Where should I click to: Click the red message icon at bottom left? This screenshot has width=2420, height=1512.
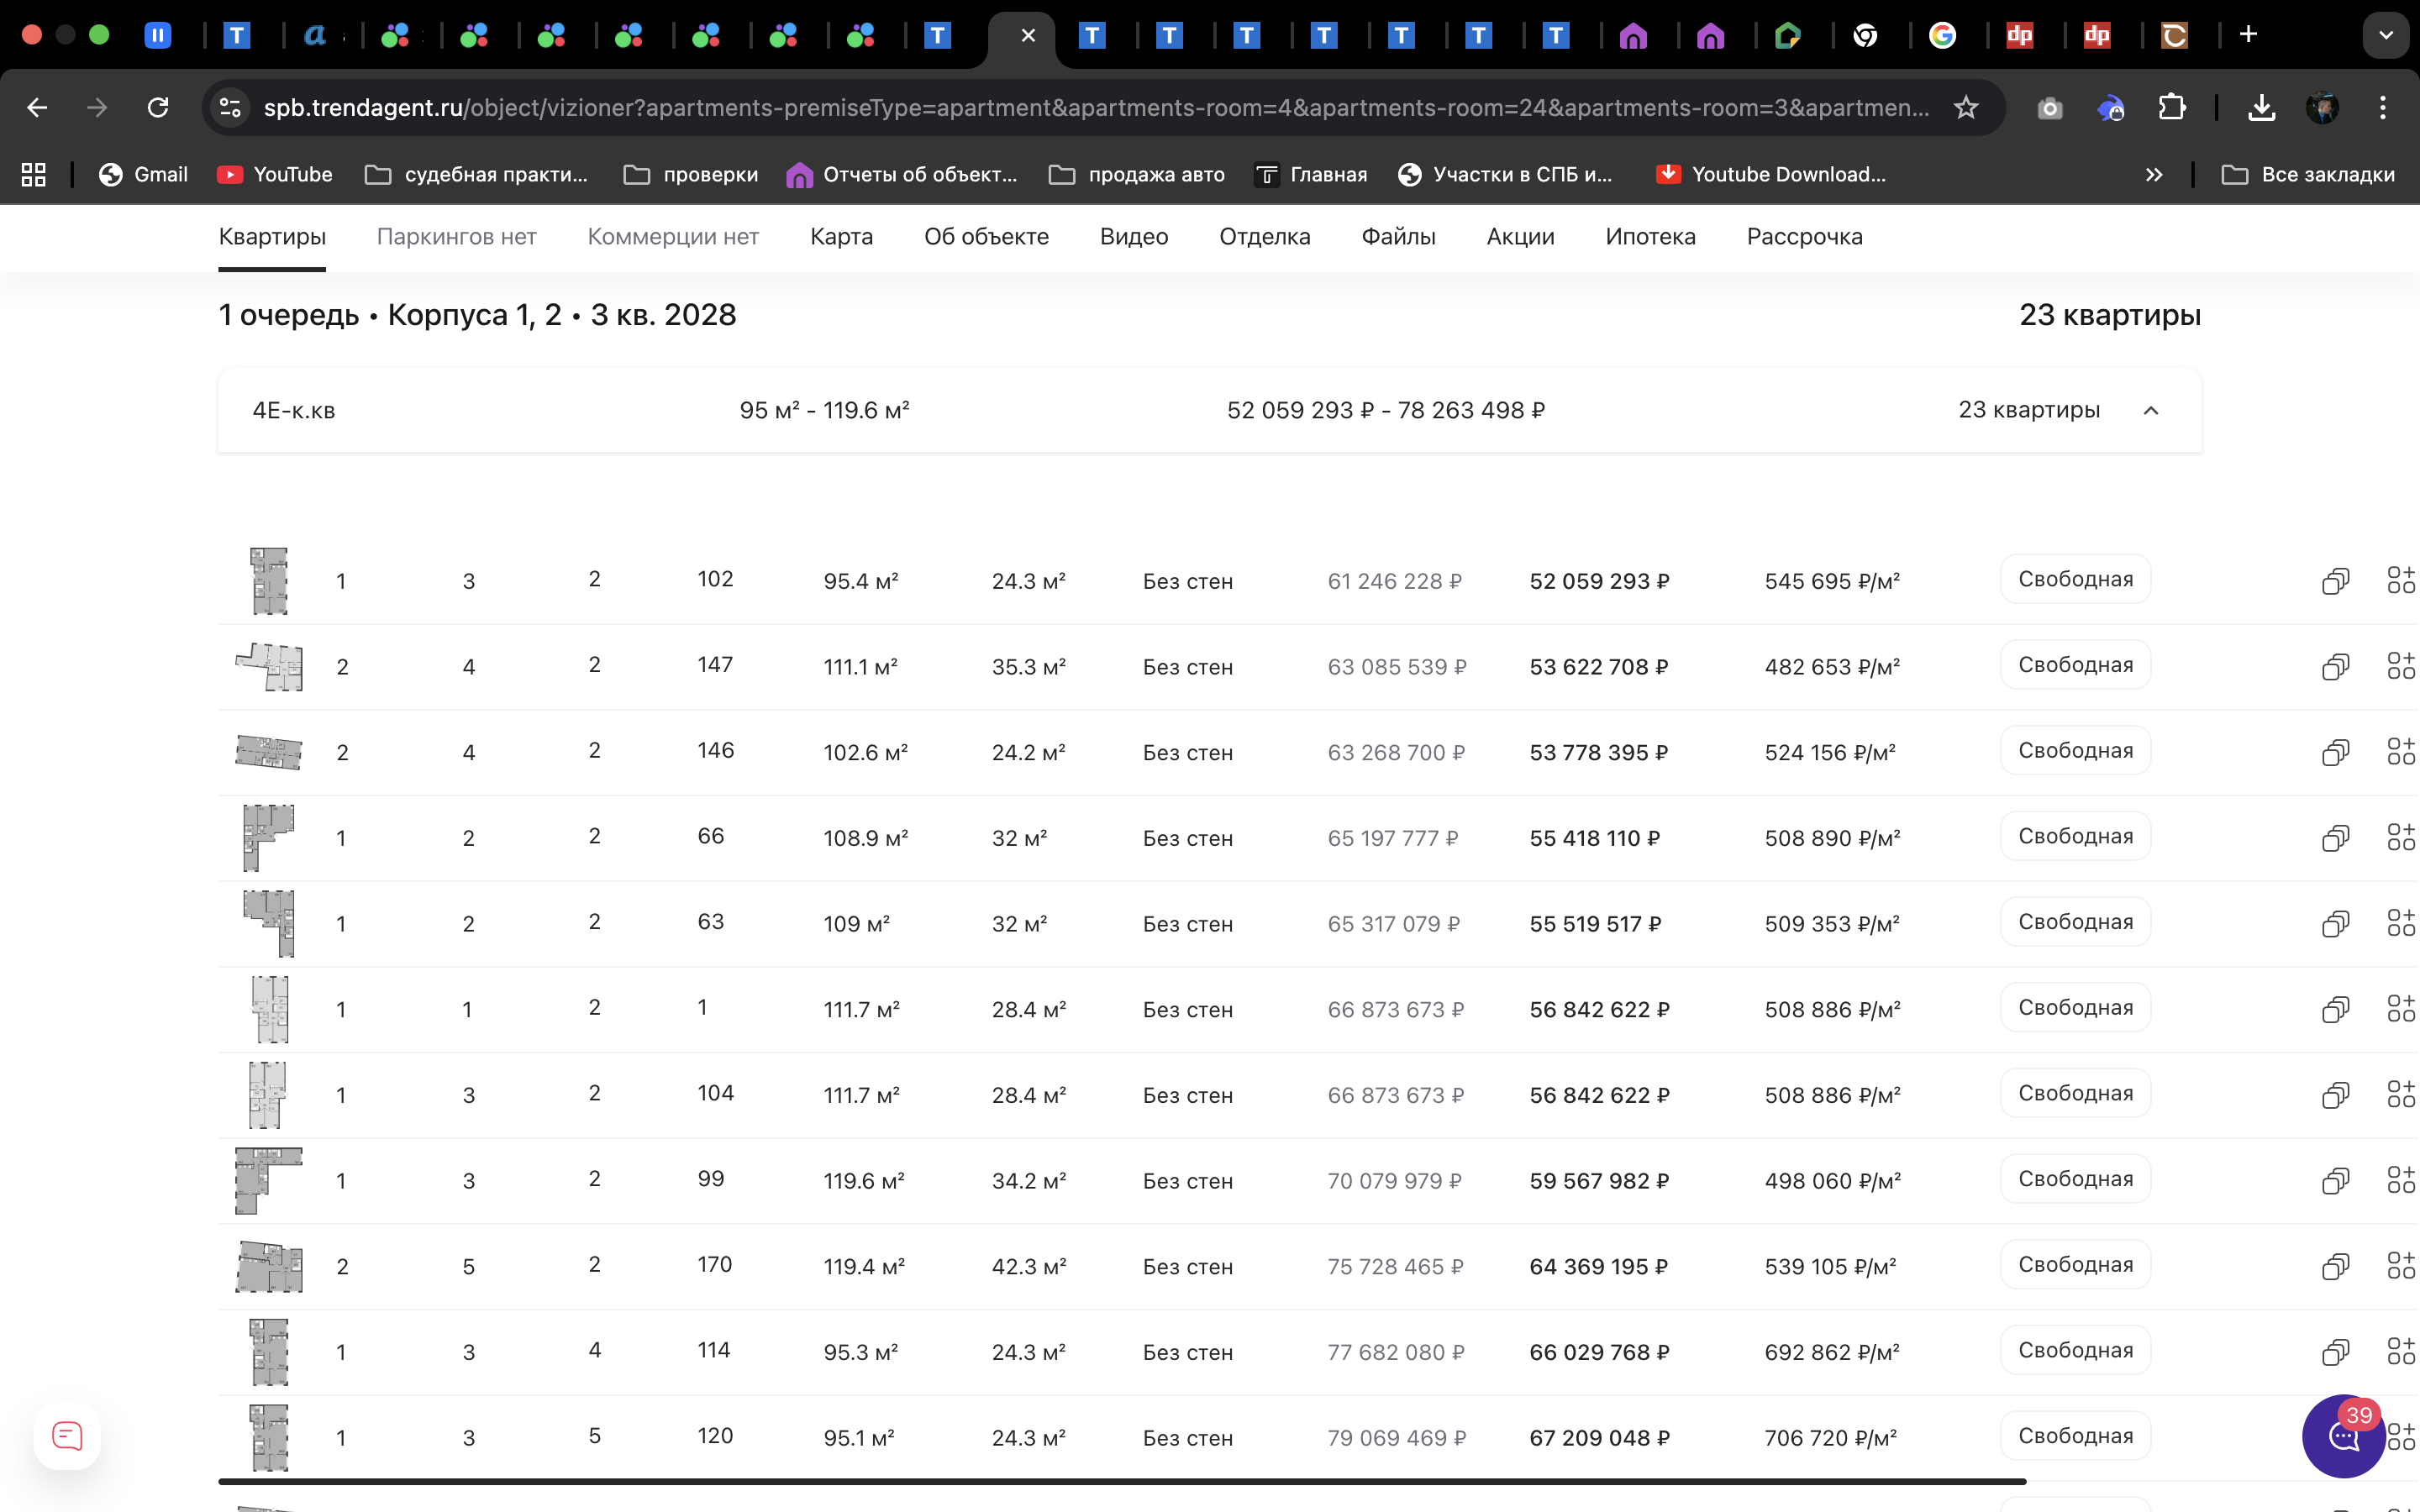point(67,1436)
